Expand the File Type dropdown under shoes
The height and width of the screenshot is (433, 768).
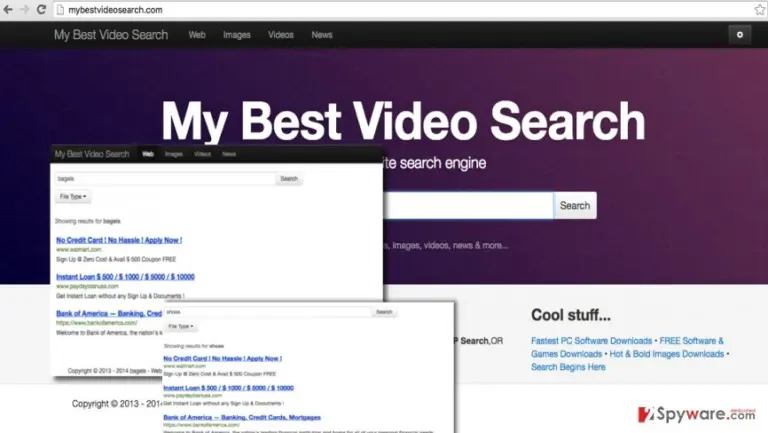coord(181,326)
